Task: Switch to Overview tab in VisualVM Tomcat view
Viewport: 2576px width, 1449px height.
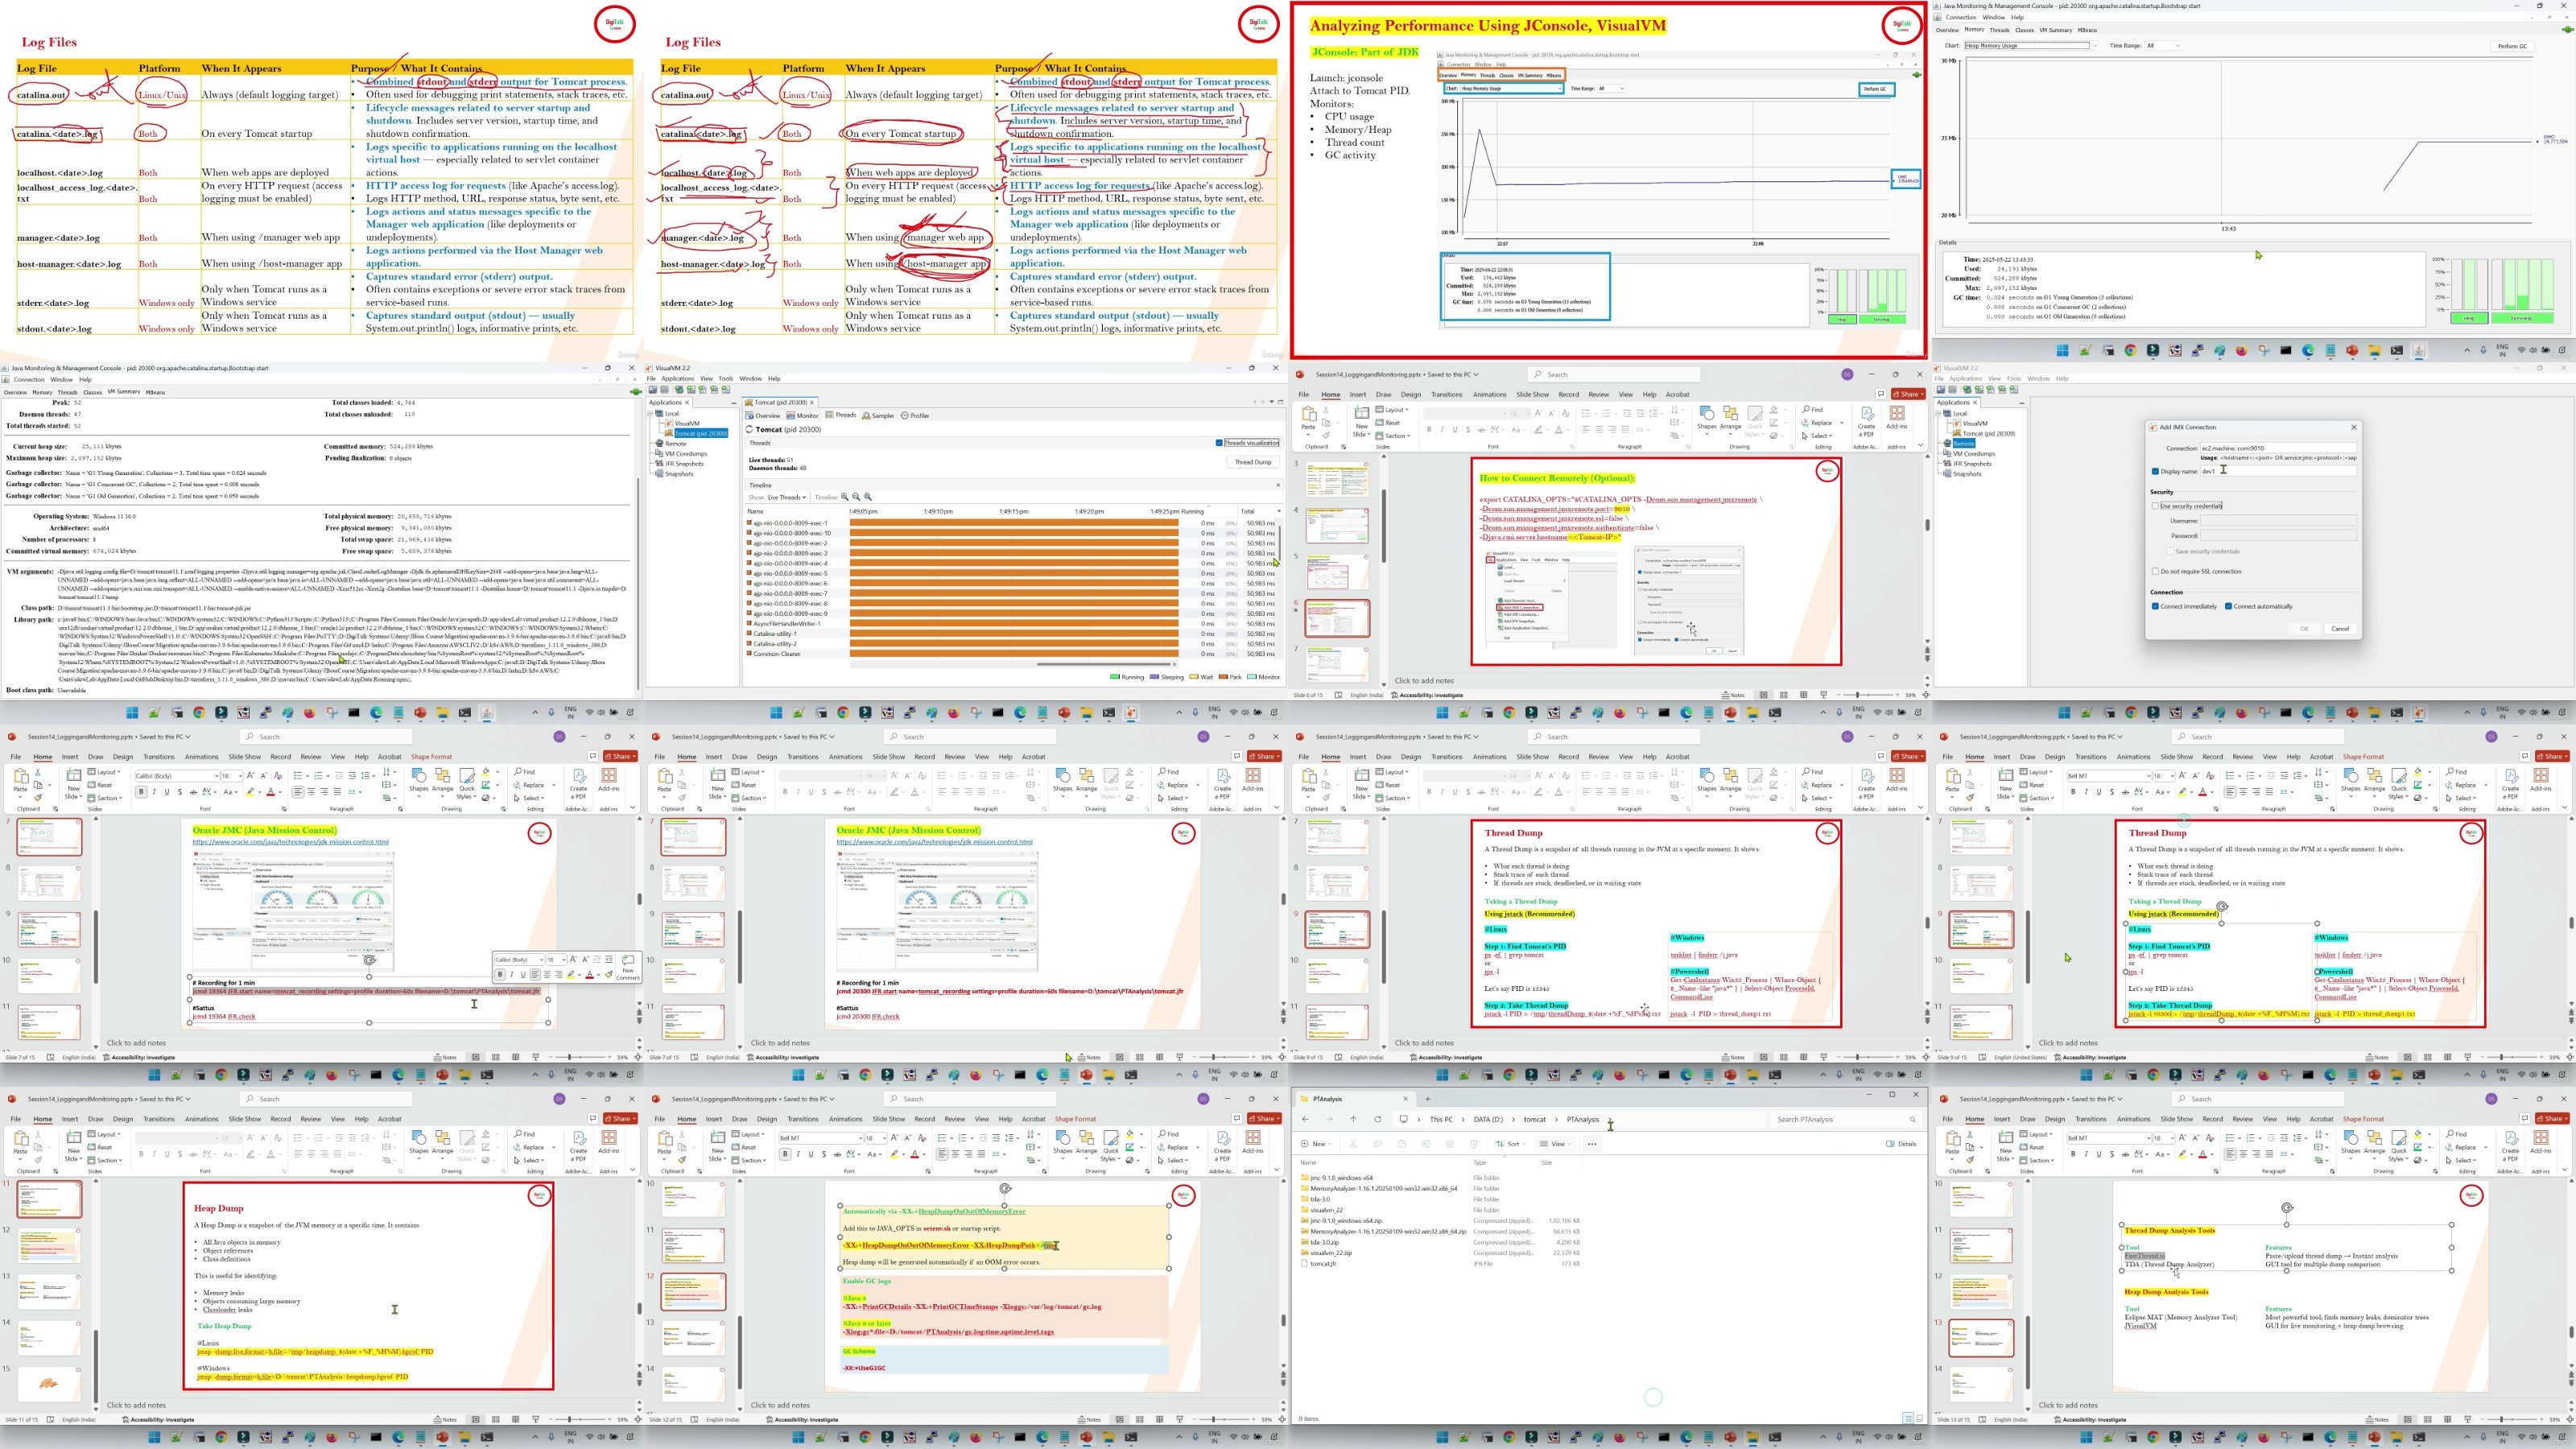Action: point(763,416)
